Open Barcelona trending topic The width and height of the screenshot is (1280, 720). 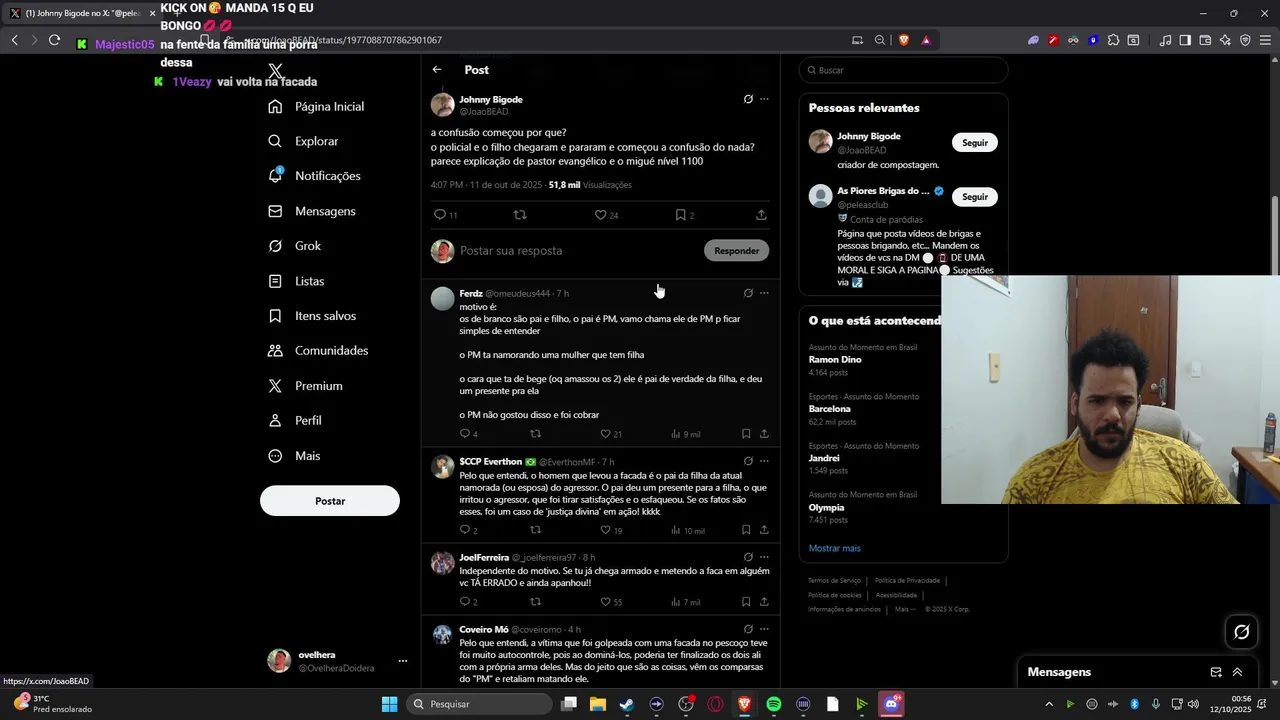point(830,409)
